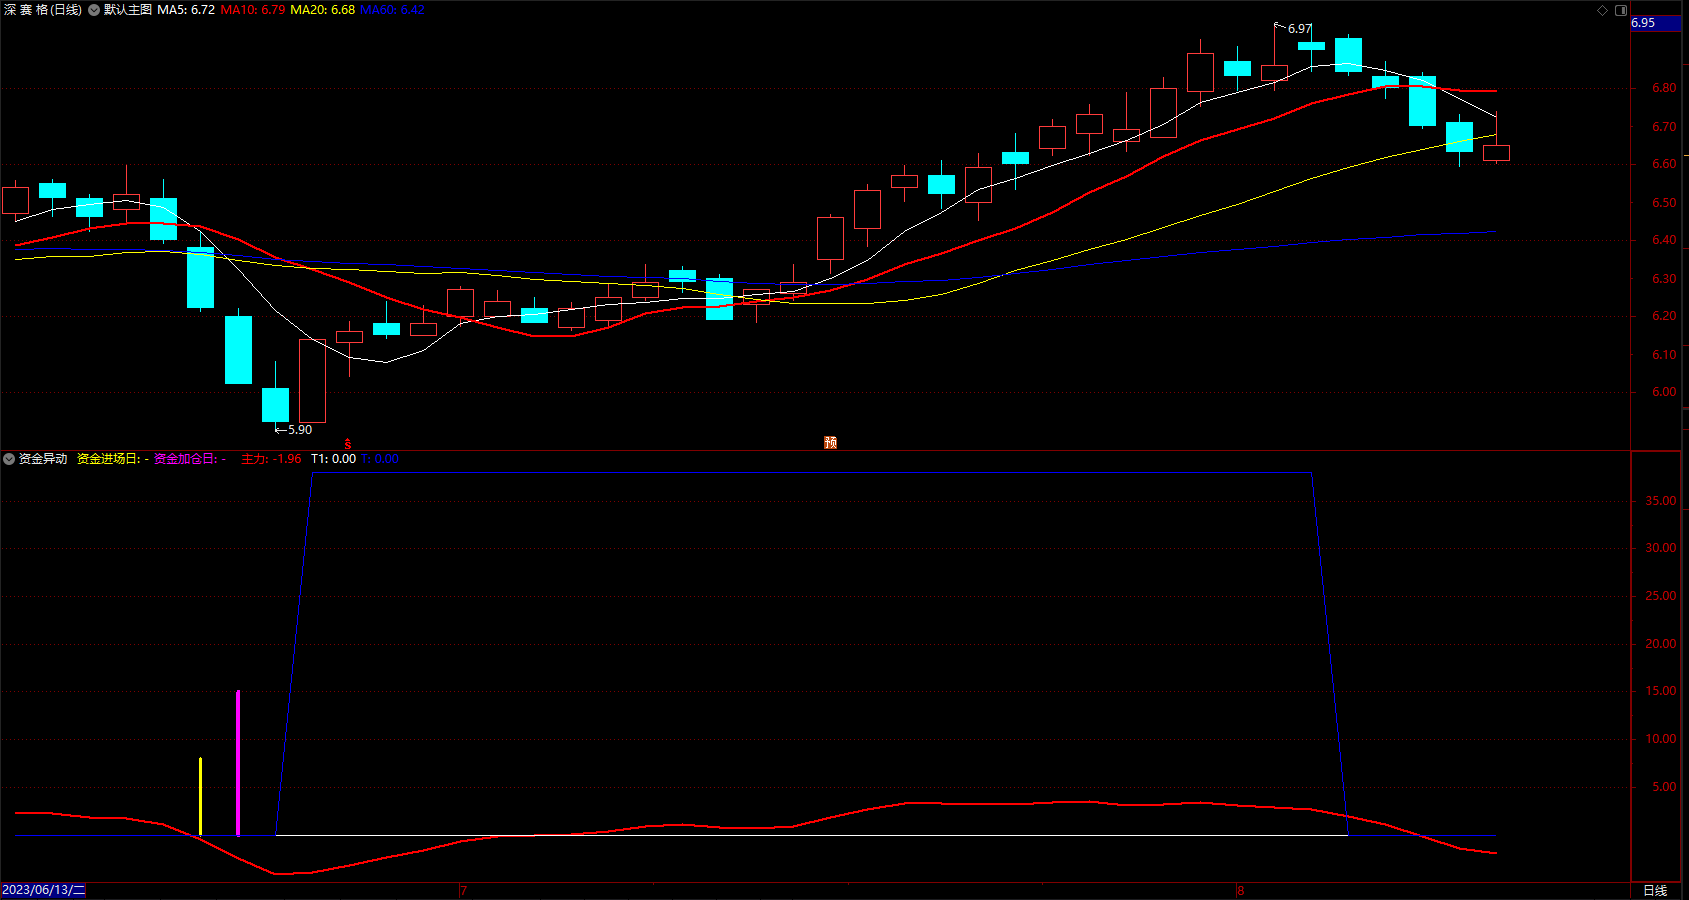Click the blue MA60: 6.42 readout
1689x900 pixels.
pos(392,10)
